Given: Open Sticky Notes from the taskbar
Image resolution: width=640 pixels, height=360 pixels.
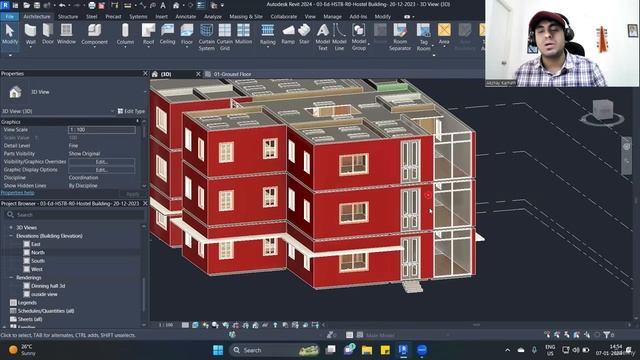Looking at the screenshot, I should (385, 350).
